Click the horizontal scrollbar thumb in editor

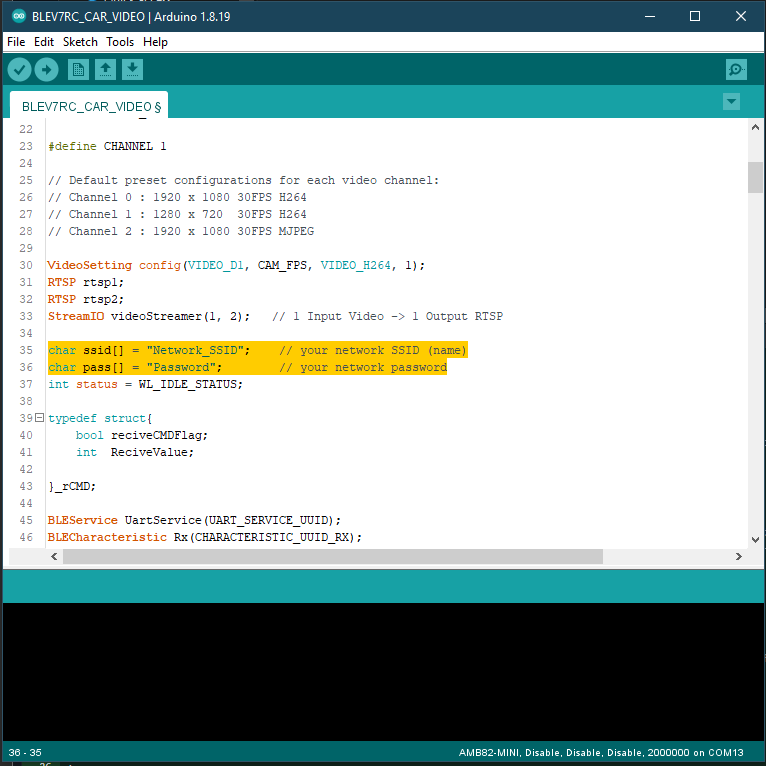(332, 556)
